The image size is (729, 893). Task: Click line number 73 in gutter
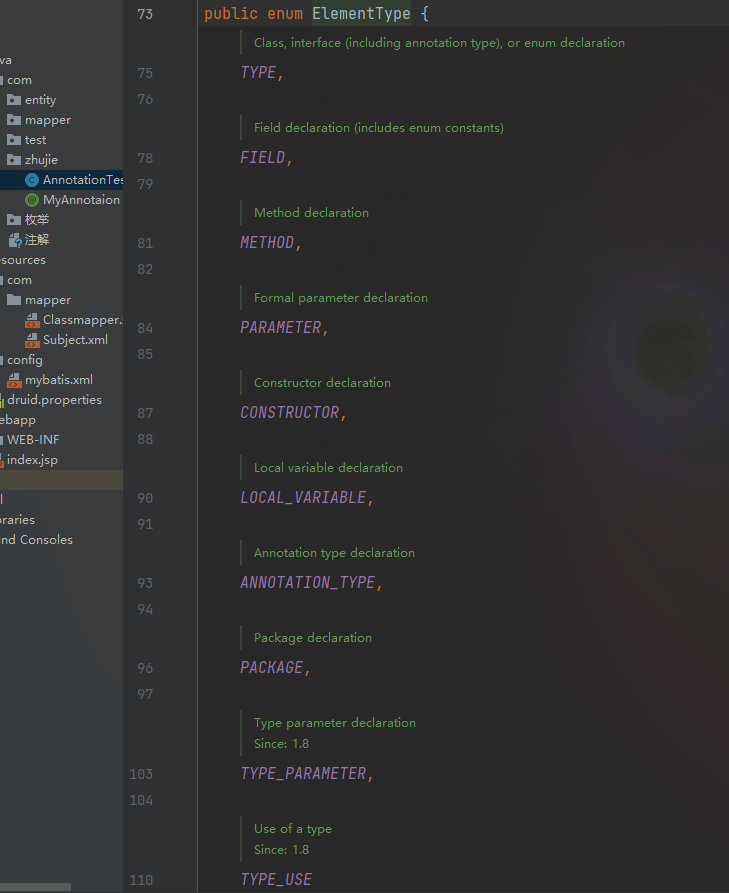(x=145, y=14)
